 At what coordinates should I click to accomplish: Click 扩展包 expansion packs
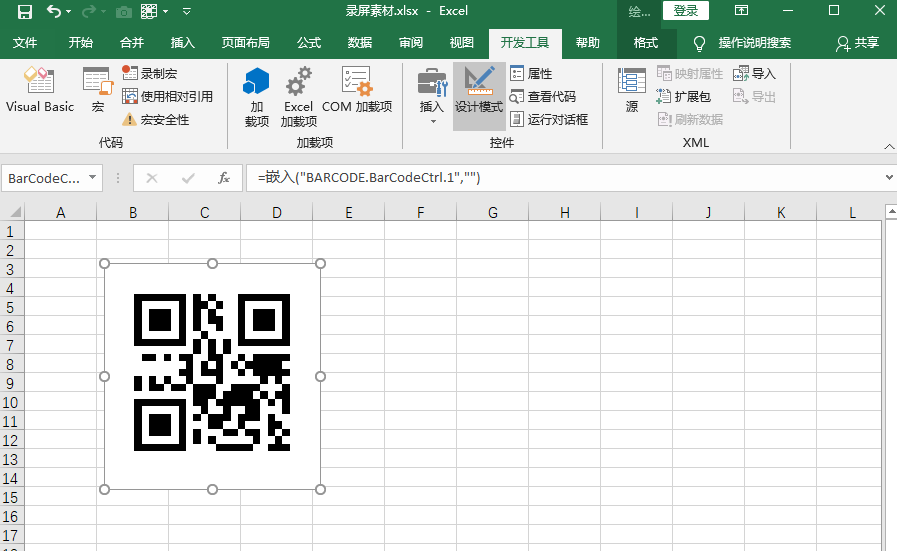click(x=684, y=96)
